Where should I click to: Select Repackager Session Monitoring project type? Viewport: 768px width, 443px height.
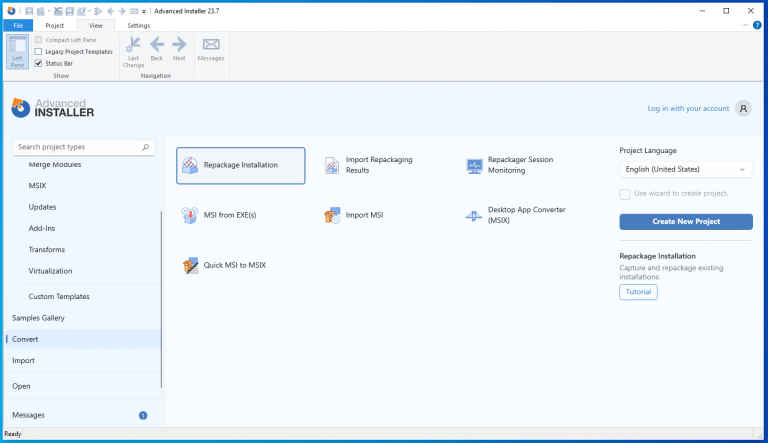click(524, 165)
